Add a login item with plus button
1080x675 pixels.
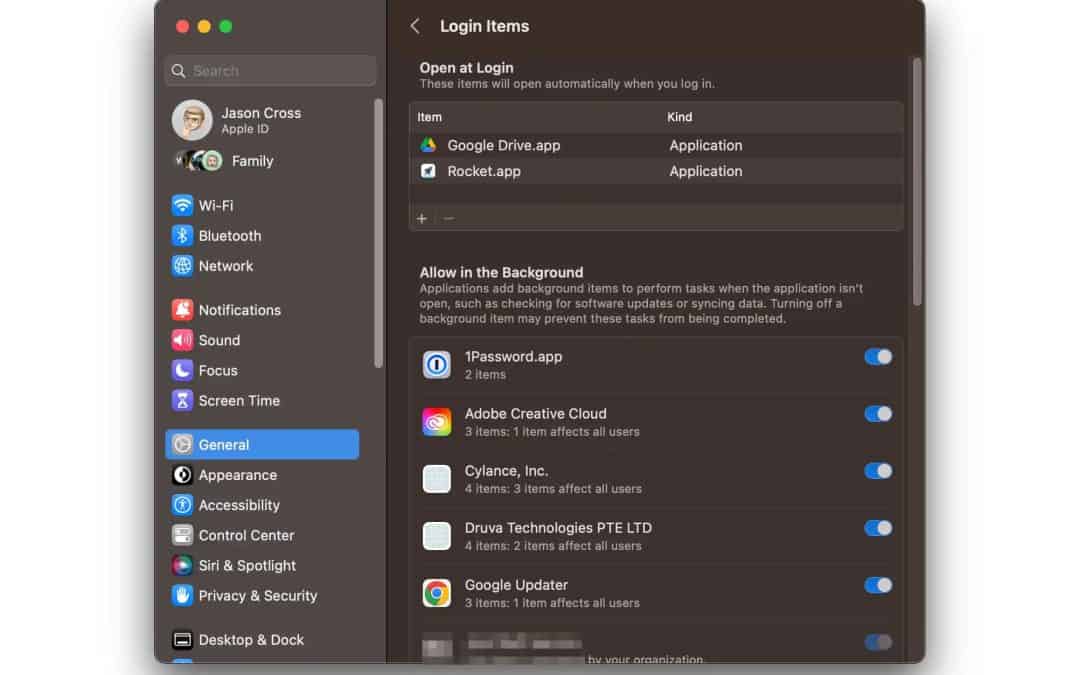422,218
